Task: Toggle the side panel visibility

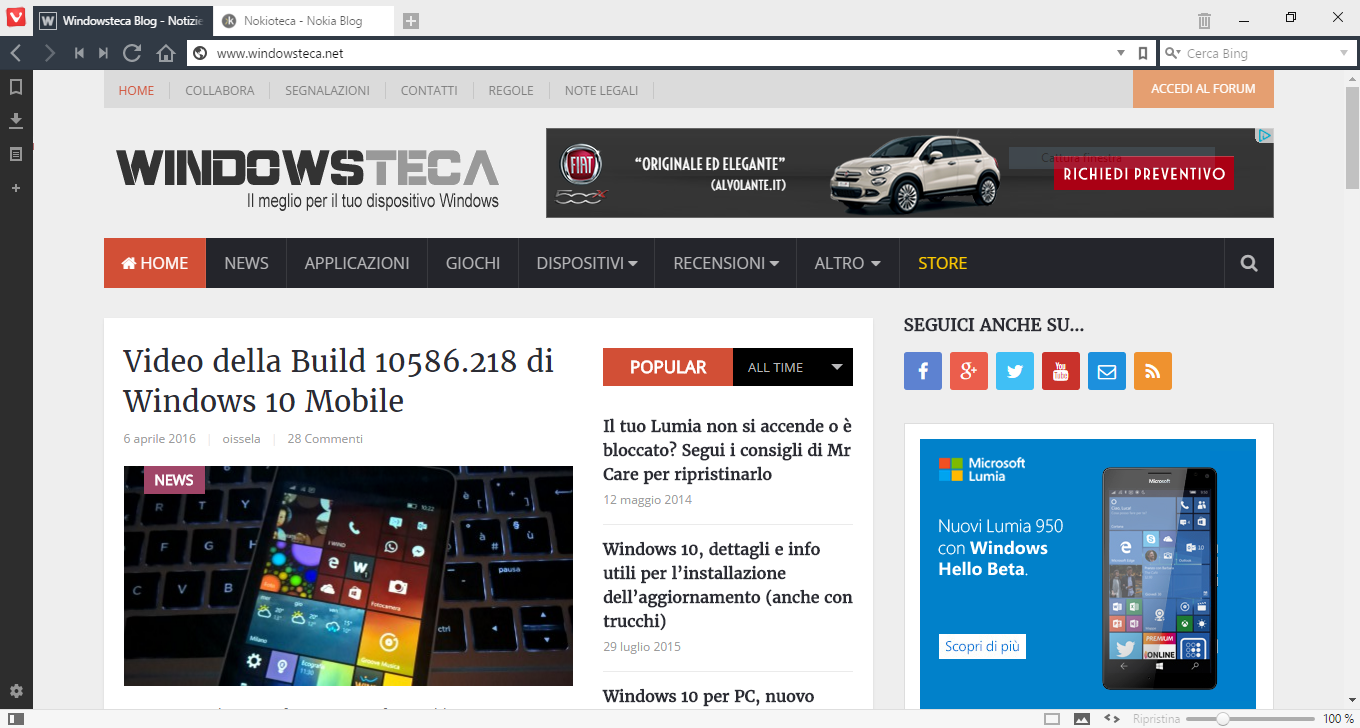Action: [15, 718]
